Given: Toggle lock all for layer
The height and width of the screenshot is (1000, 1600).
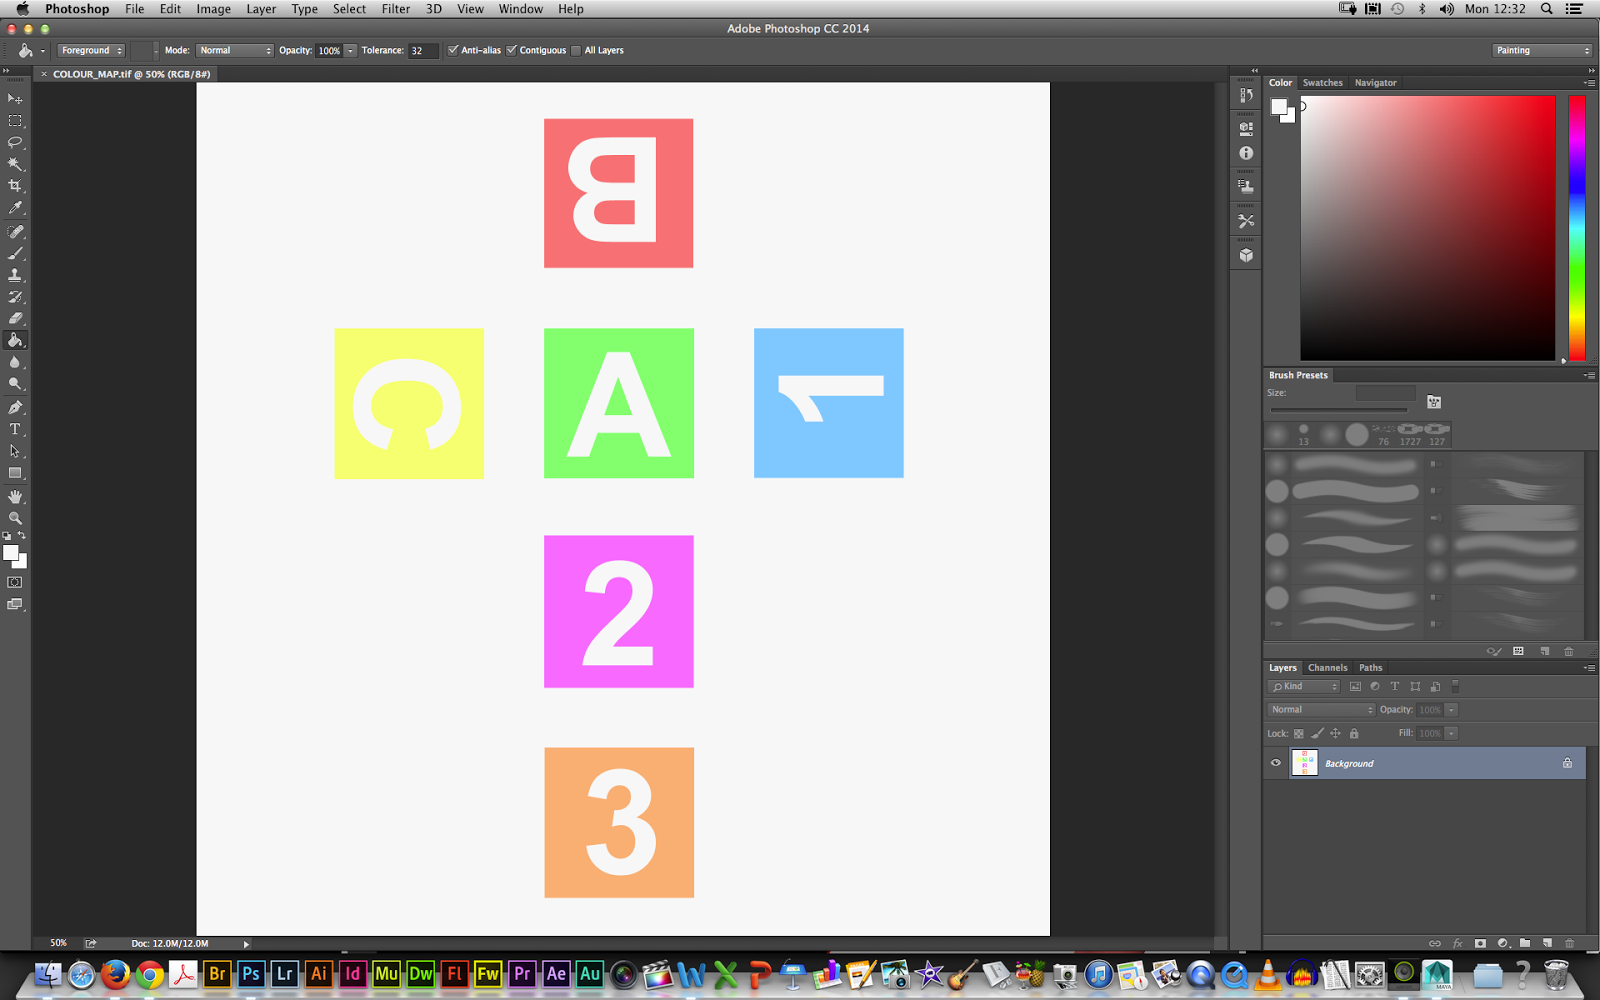Looking at the screenshot, I should [x=1354, y=733].
